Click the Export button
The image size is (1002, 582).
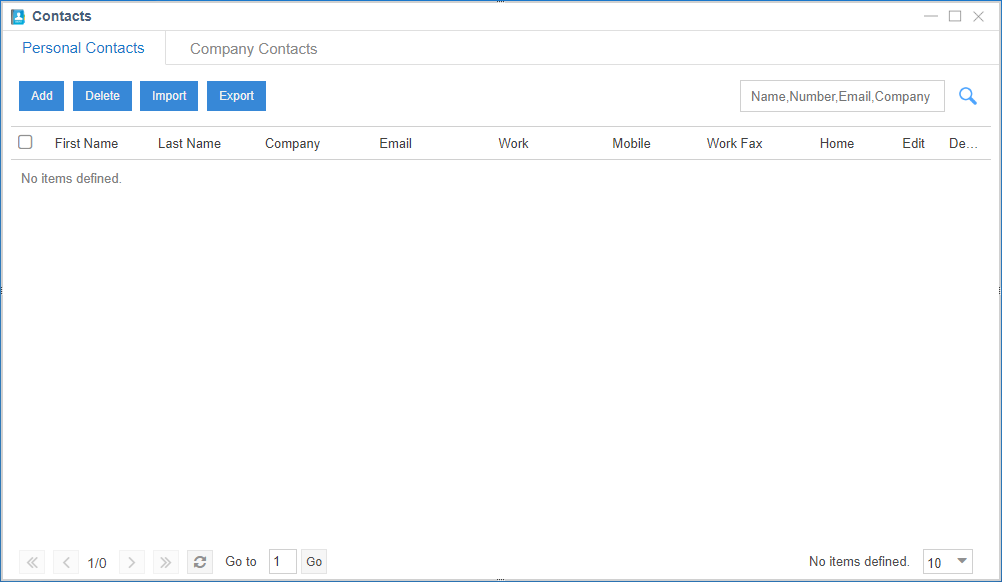click(236, 96)
